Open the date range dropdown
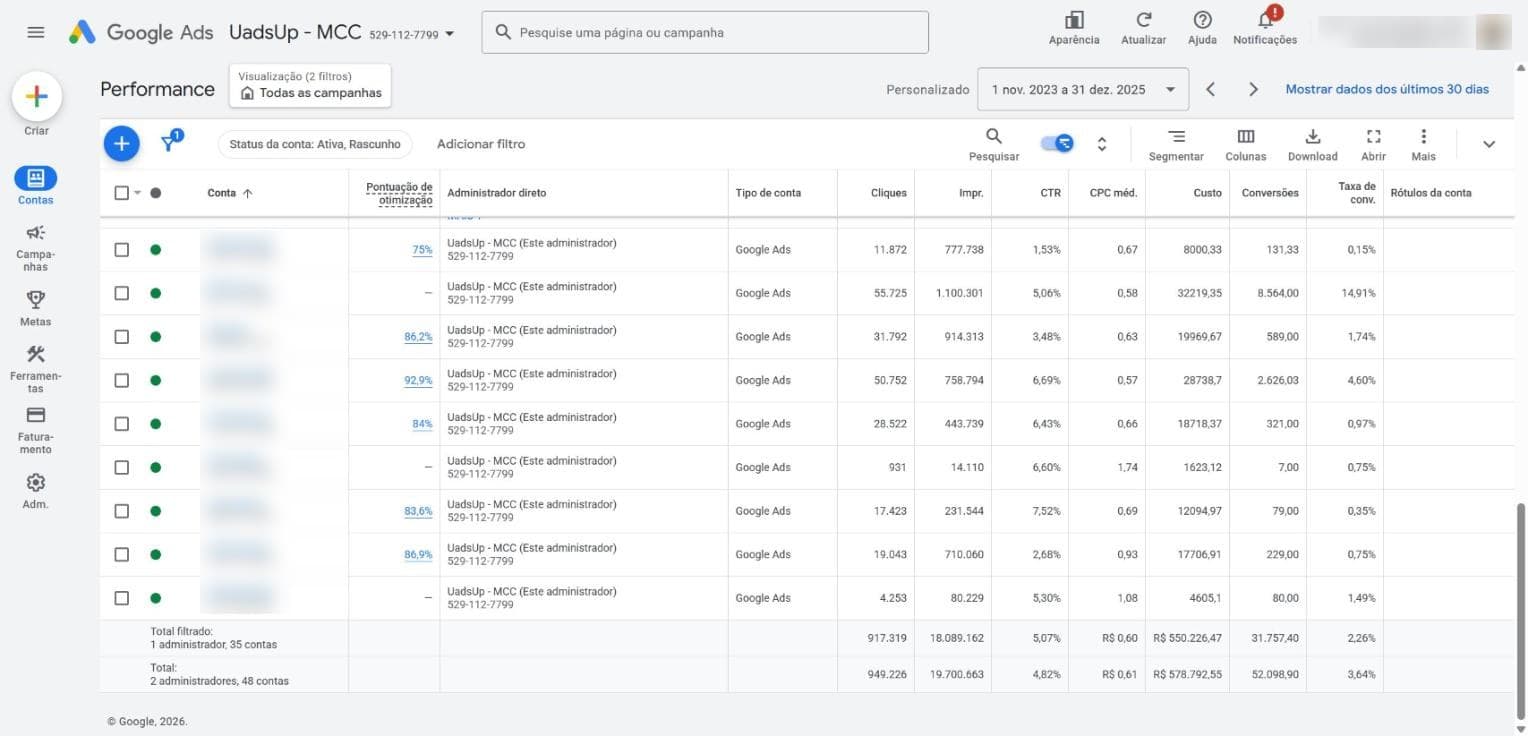Screen dimensions: 1528x736 1083,89
